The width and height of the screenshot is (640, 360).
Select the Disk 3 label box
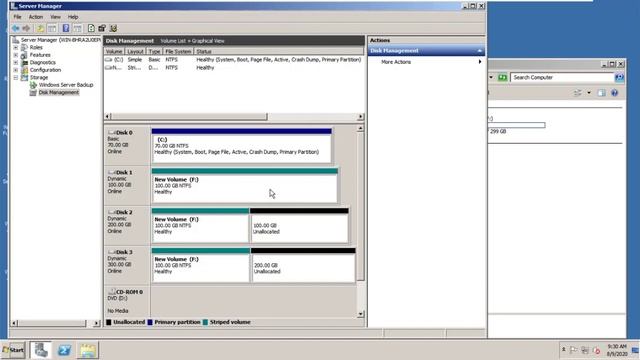(x=127, y=265)
